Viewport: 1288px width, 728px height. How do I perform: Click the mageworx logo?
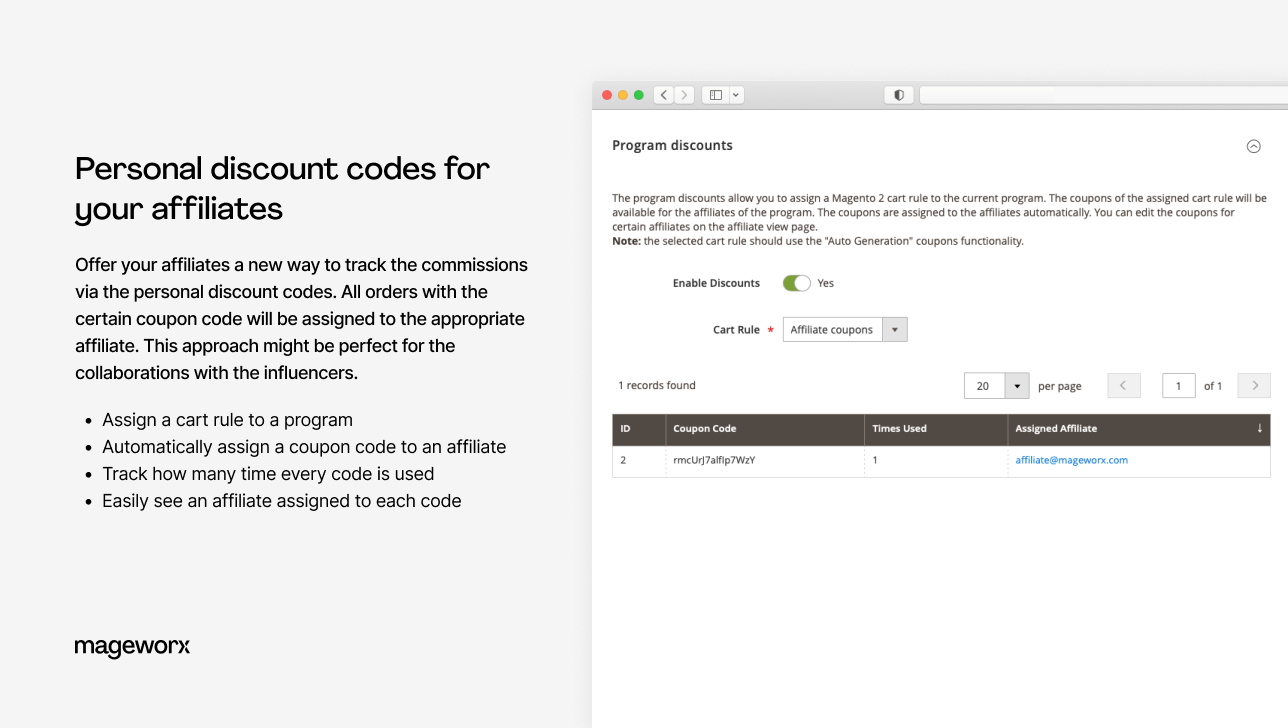(x=132, y=647)
